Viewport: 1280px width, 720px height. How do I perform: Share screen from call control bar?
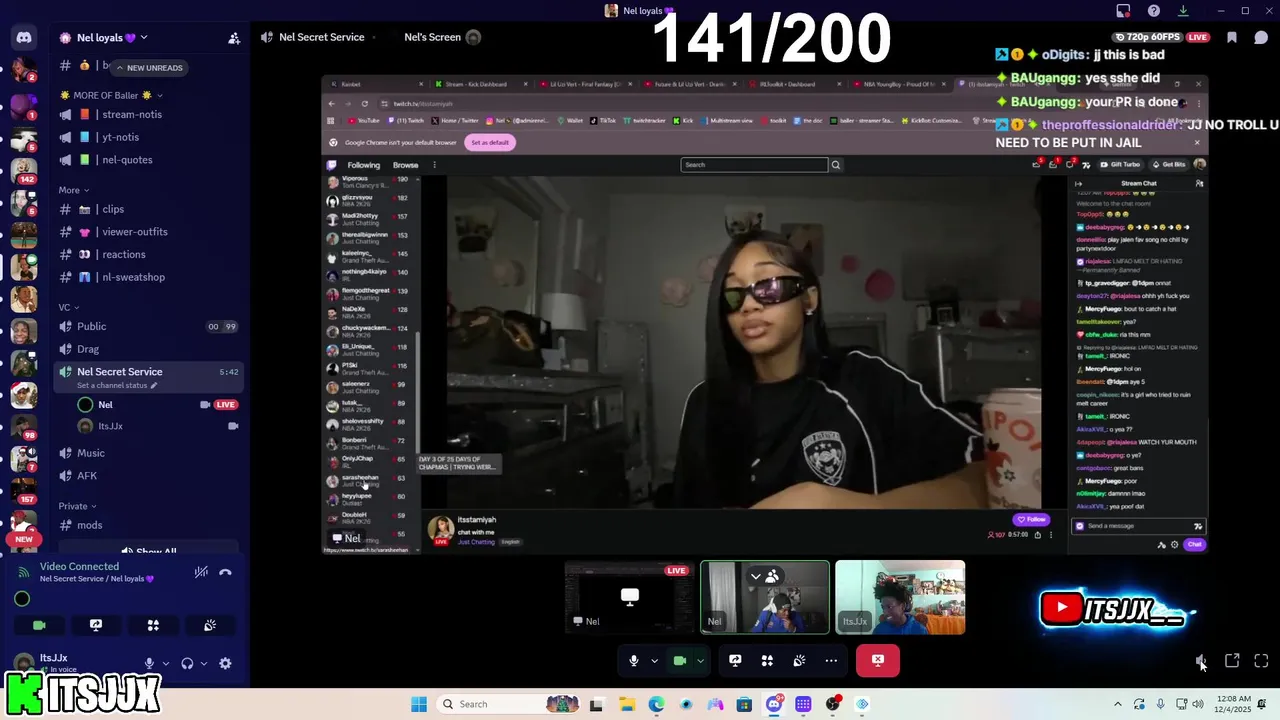point(735,660)
